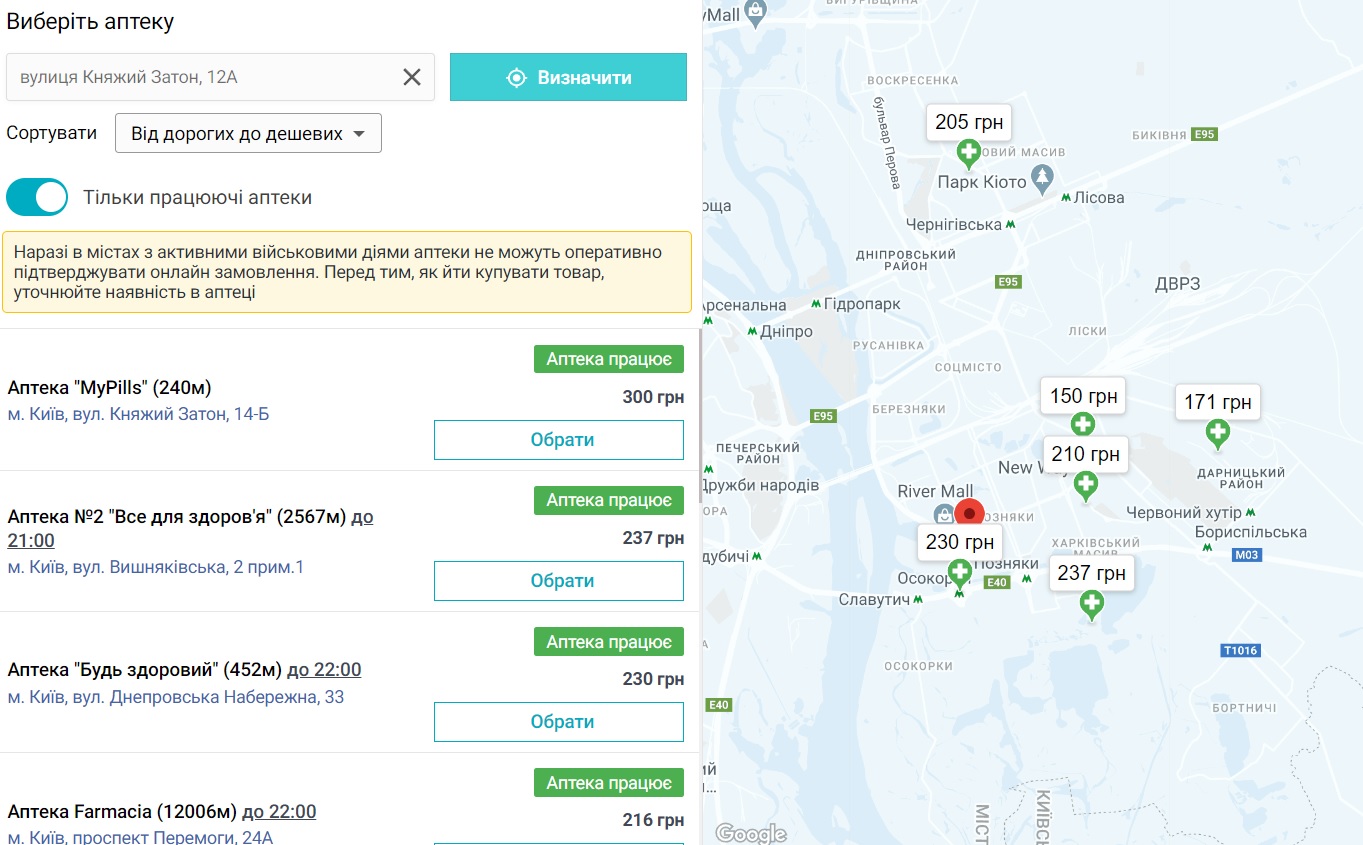The image size is (1363, 845).
Task: Click the River Mall shopping icon
Action: point(943,514)
